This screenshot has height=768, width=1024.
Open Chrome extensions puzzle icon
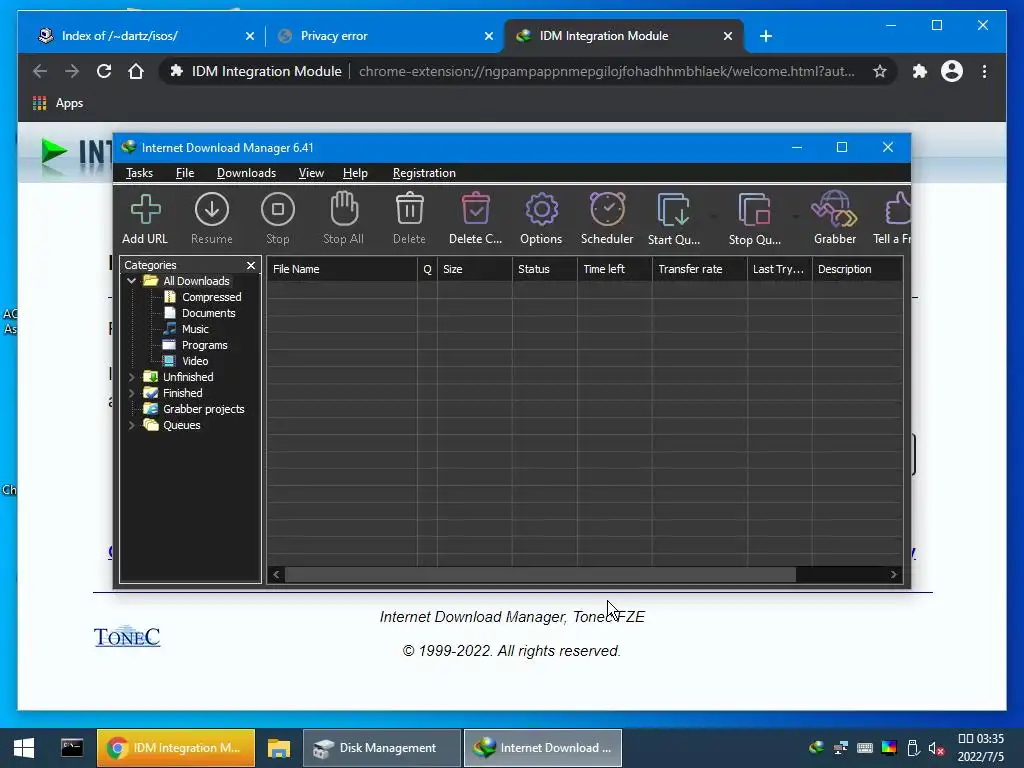point(920,71)
